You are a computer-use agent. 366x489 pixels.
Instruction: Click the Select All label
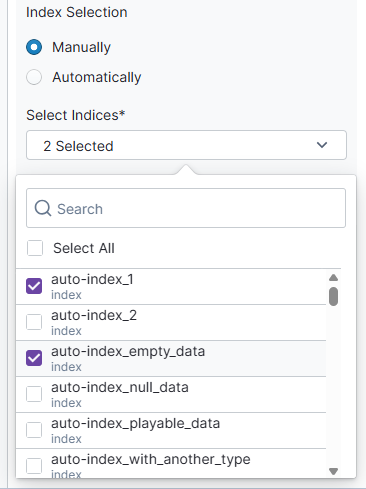pos(84,248)
